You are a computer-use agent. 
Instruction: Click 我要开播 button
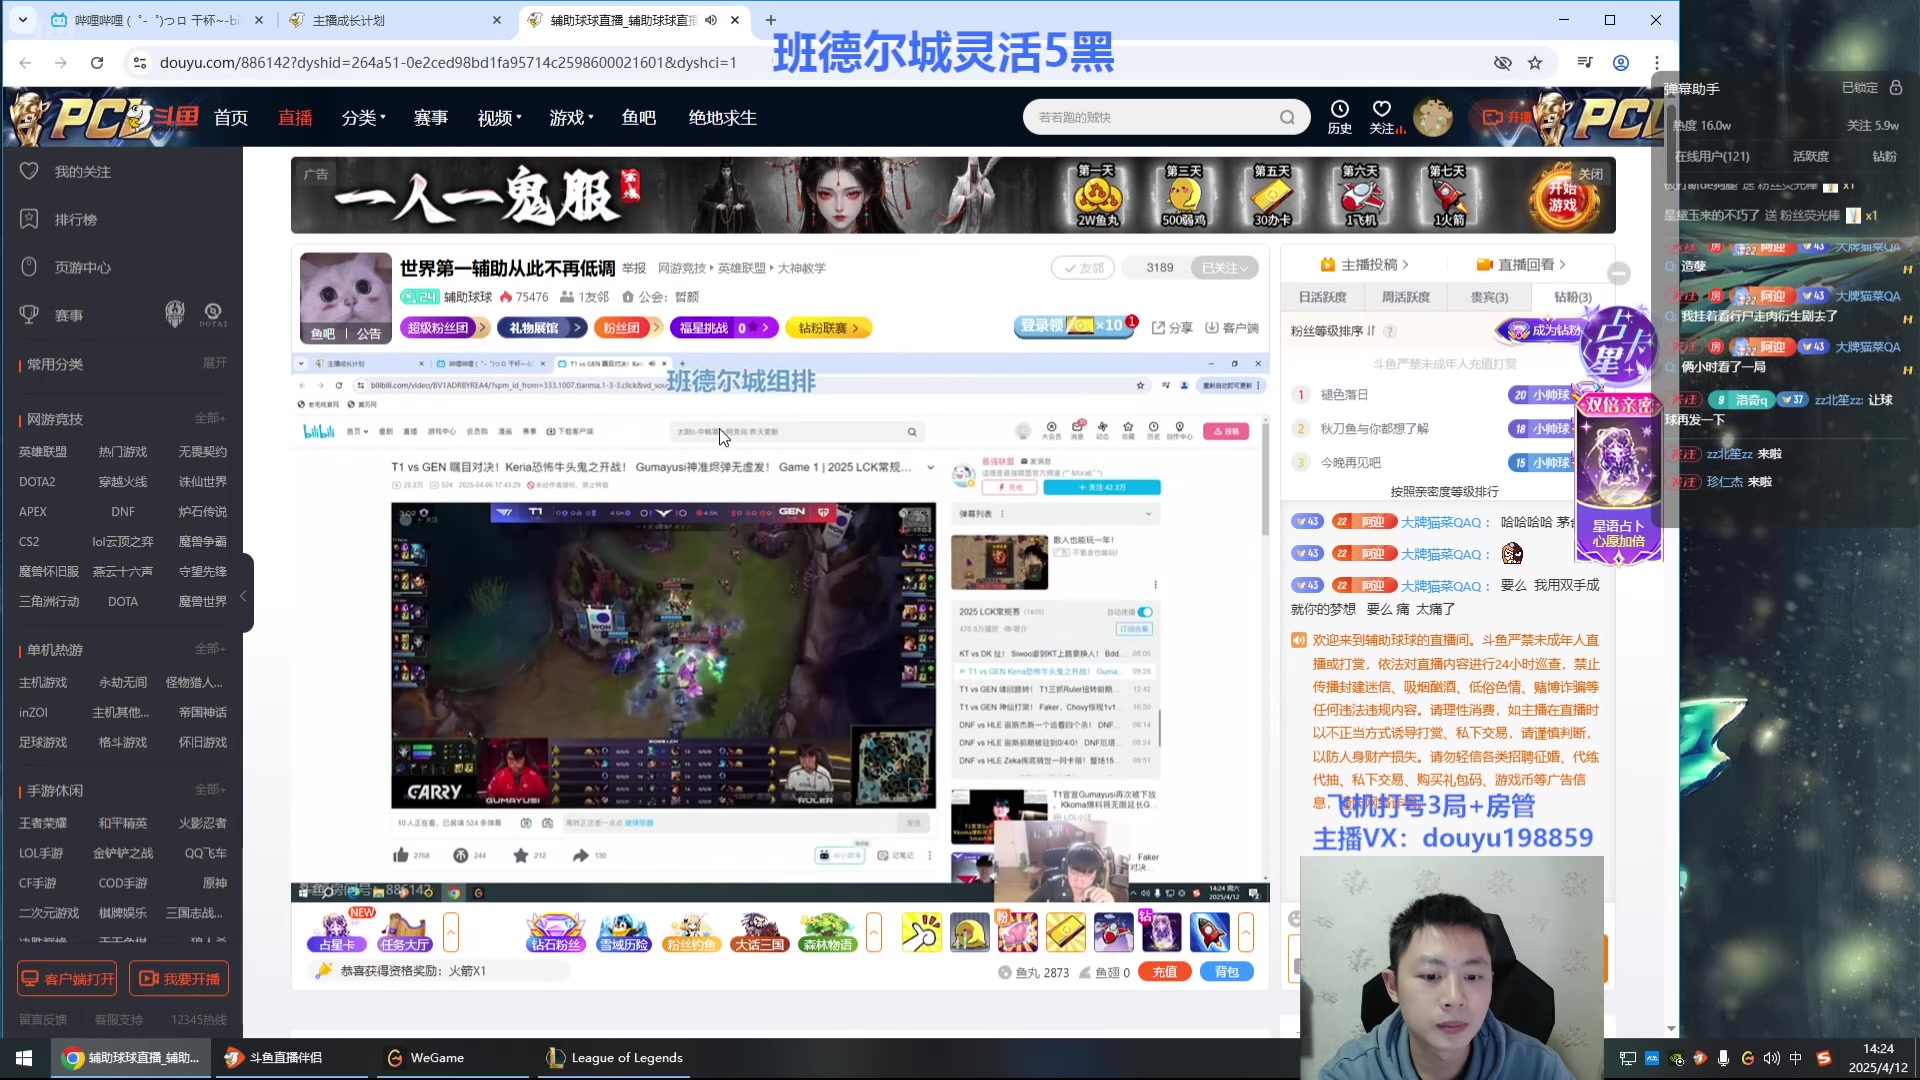[179, 978]
